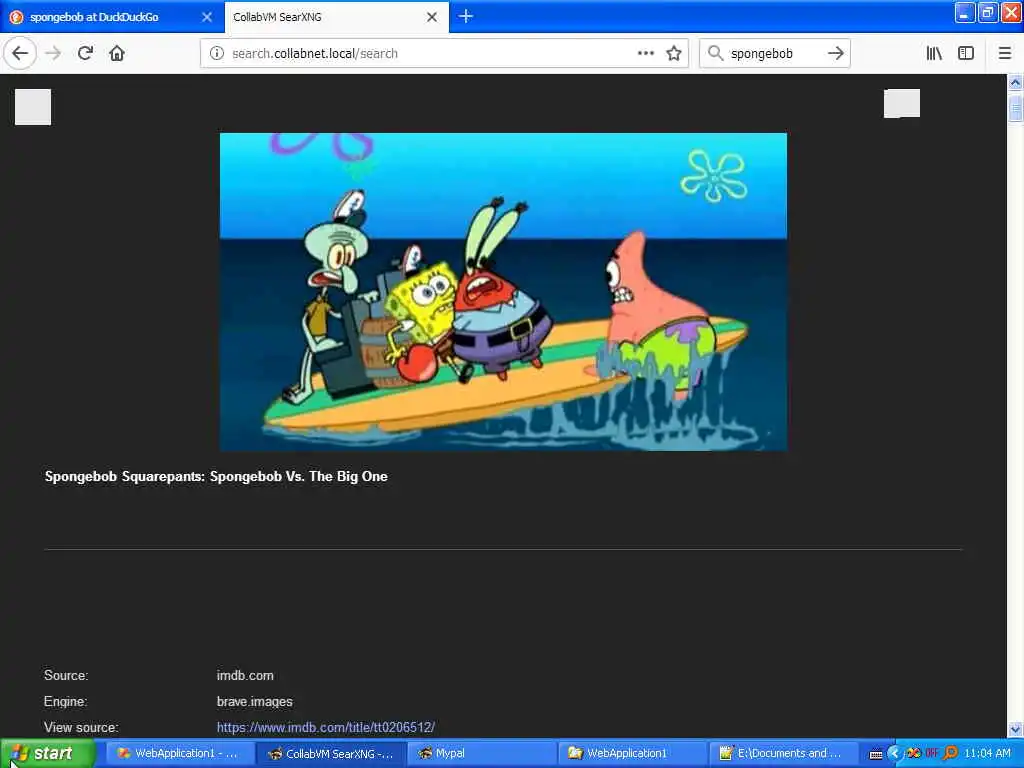Click the 'brave.images' engine text
Screen dimensions: 1024x768
[x=255, y=701]
